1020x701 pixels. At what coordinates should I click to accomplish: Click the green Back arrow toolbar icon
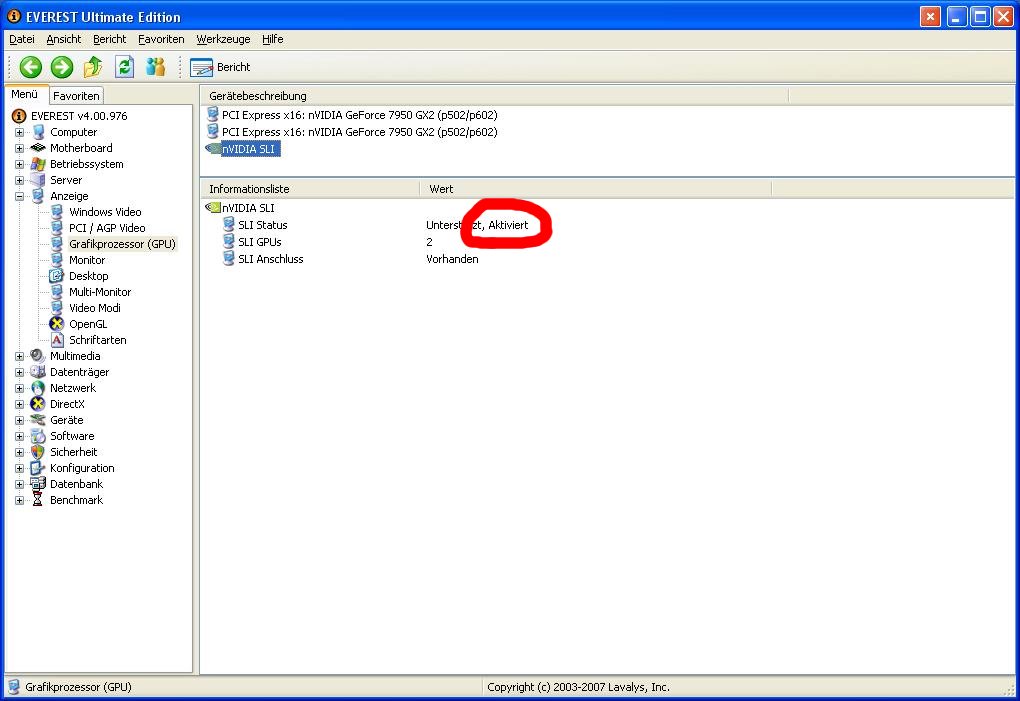click(x=31, y=67)
